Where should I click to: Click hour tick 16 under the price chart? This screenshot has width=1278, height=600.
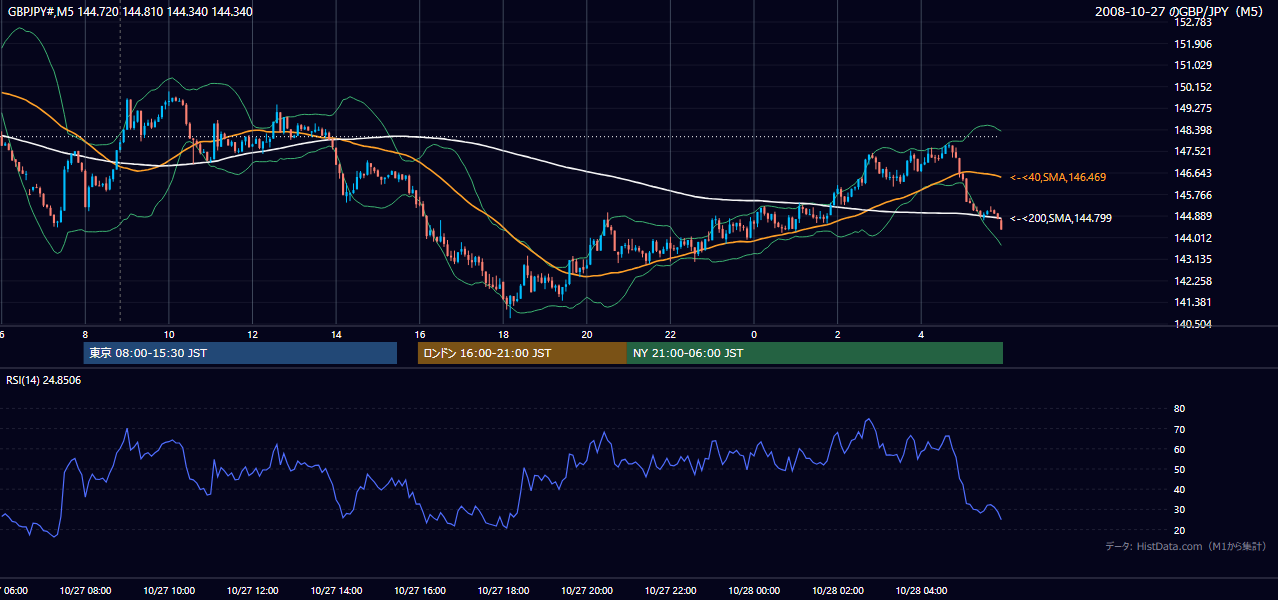(420, 335)
